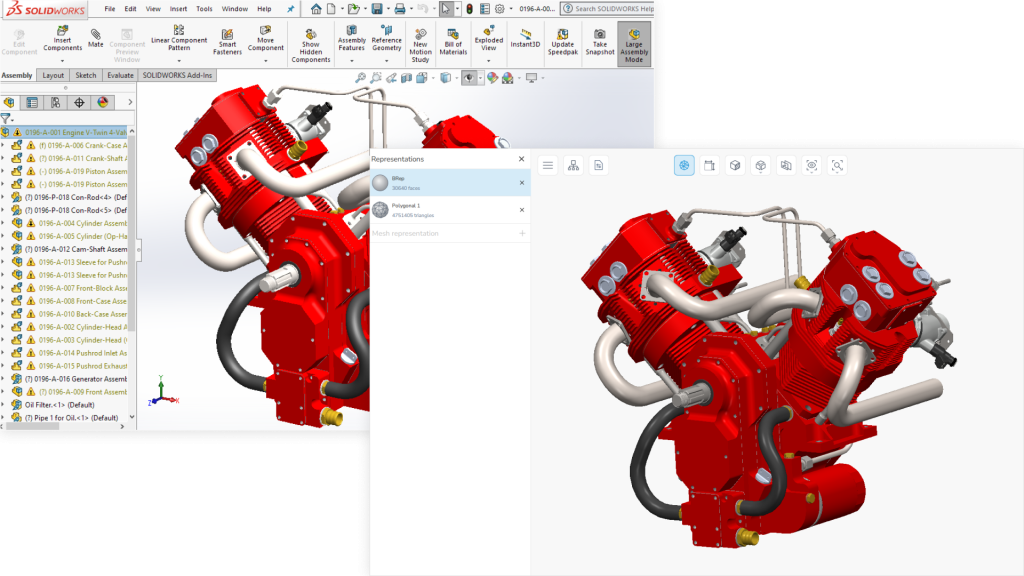The width and height of the screenshot is (1024, 576).
Task: Click the zoom search icon in viewer toolbar
Action: [x=837, y=165]
